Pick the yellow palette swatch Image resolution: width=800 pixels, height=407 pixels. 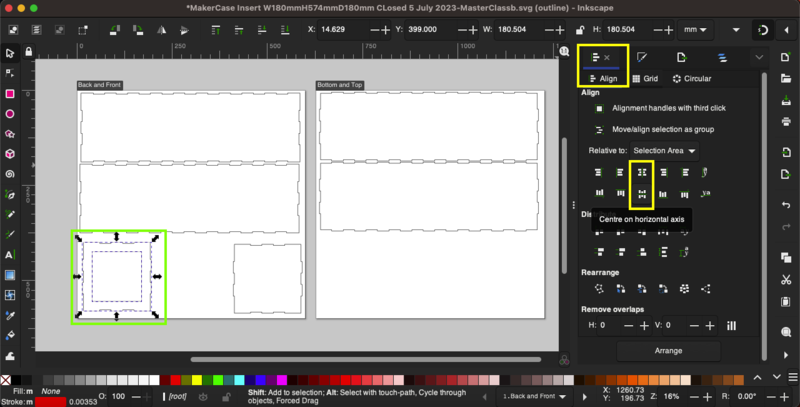click(x=196, y=380)
